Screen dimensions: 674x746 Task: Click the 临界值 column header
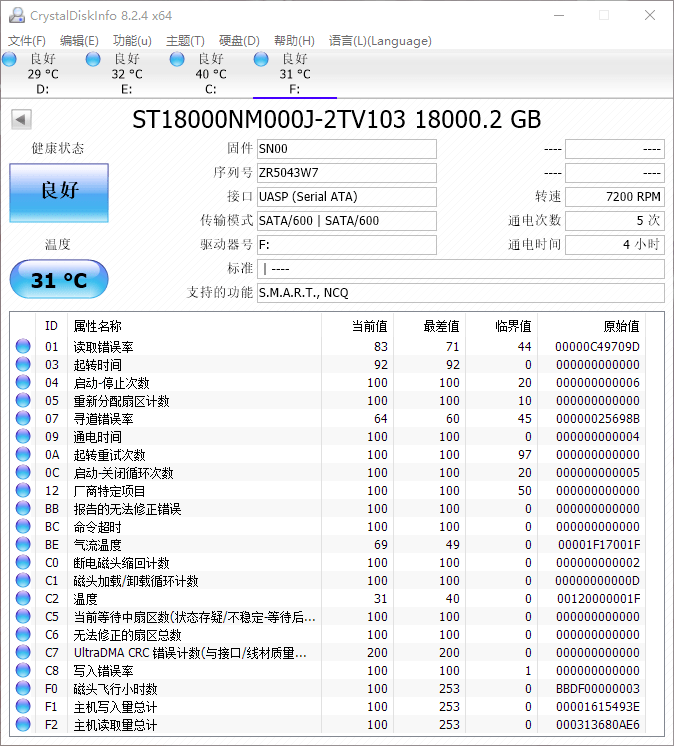coord(501,326)
